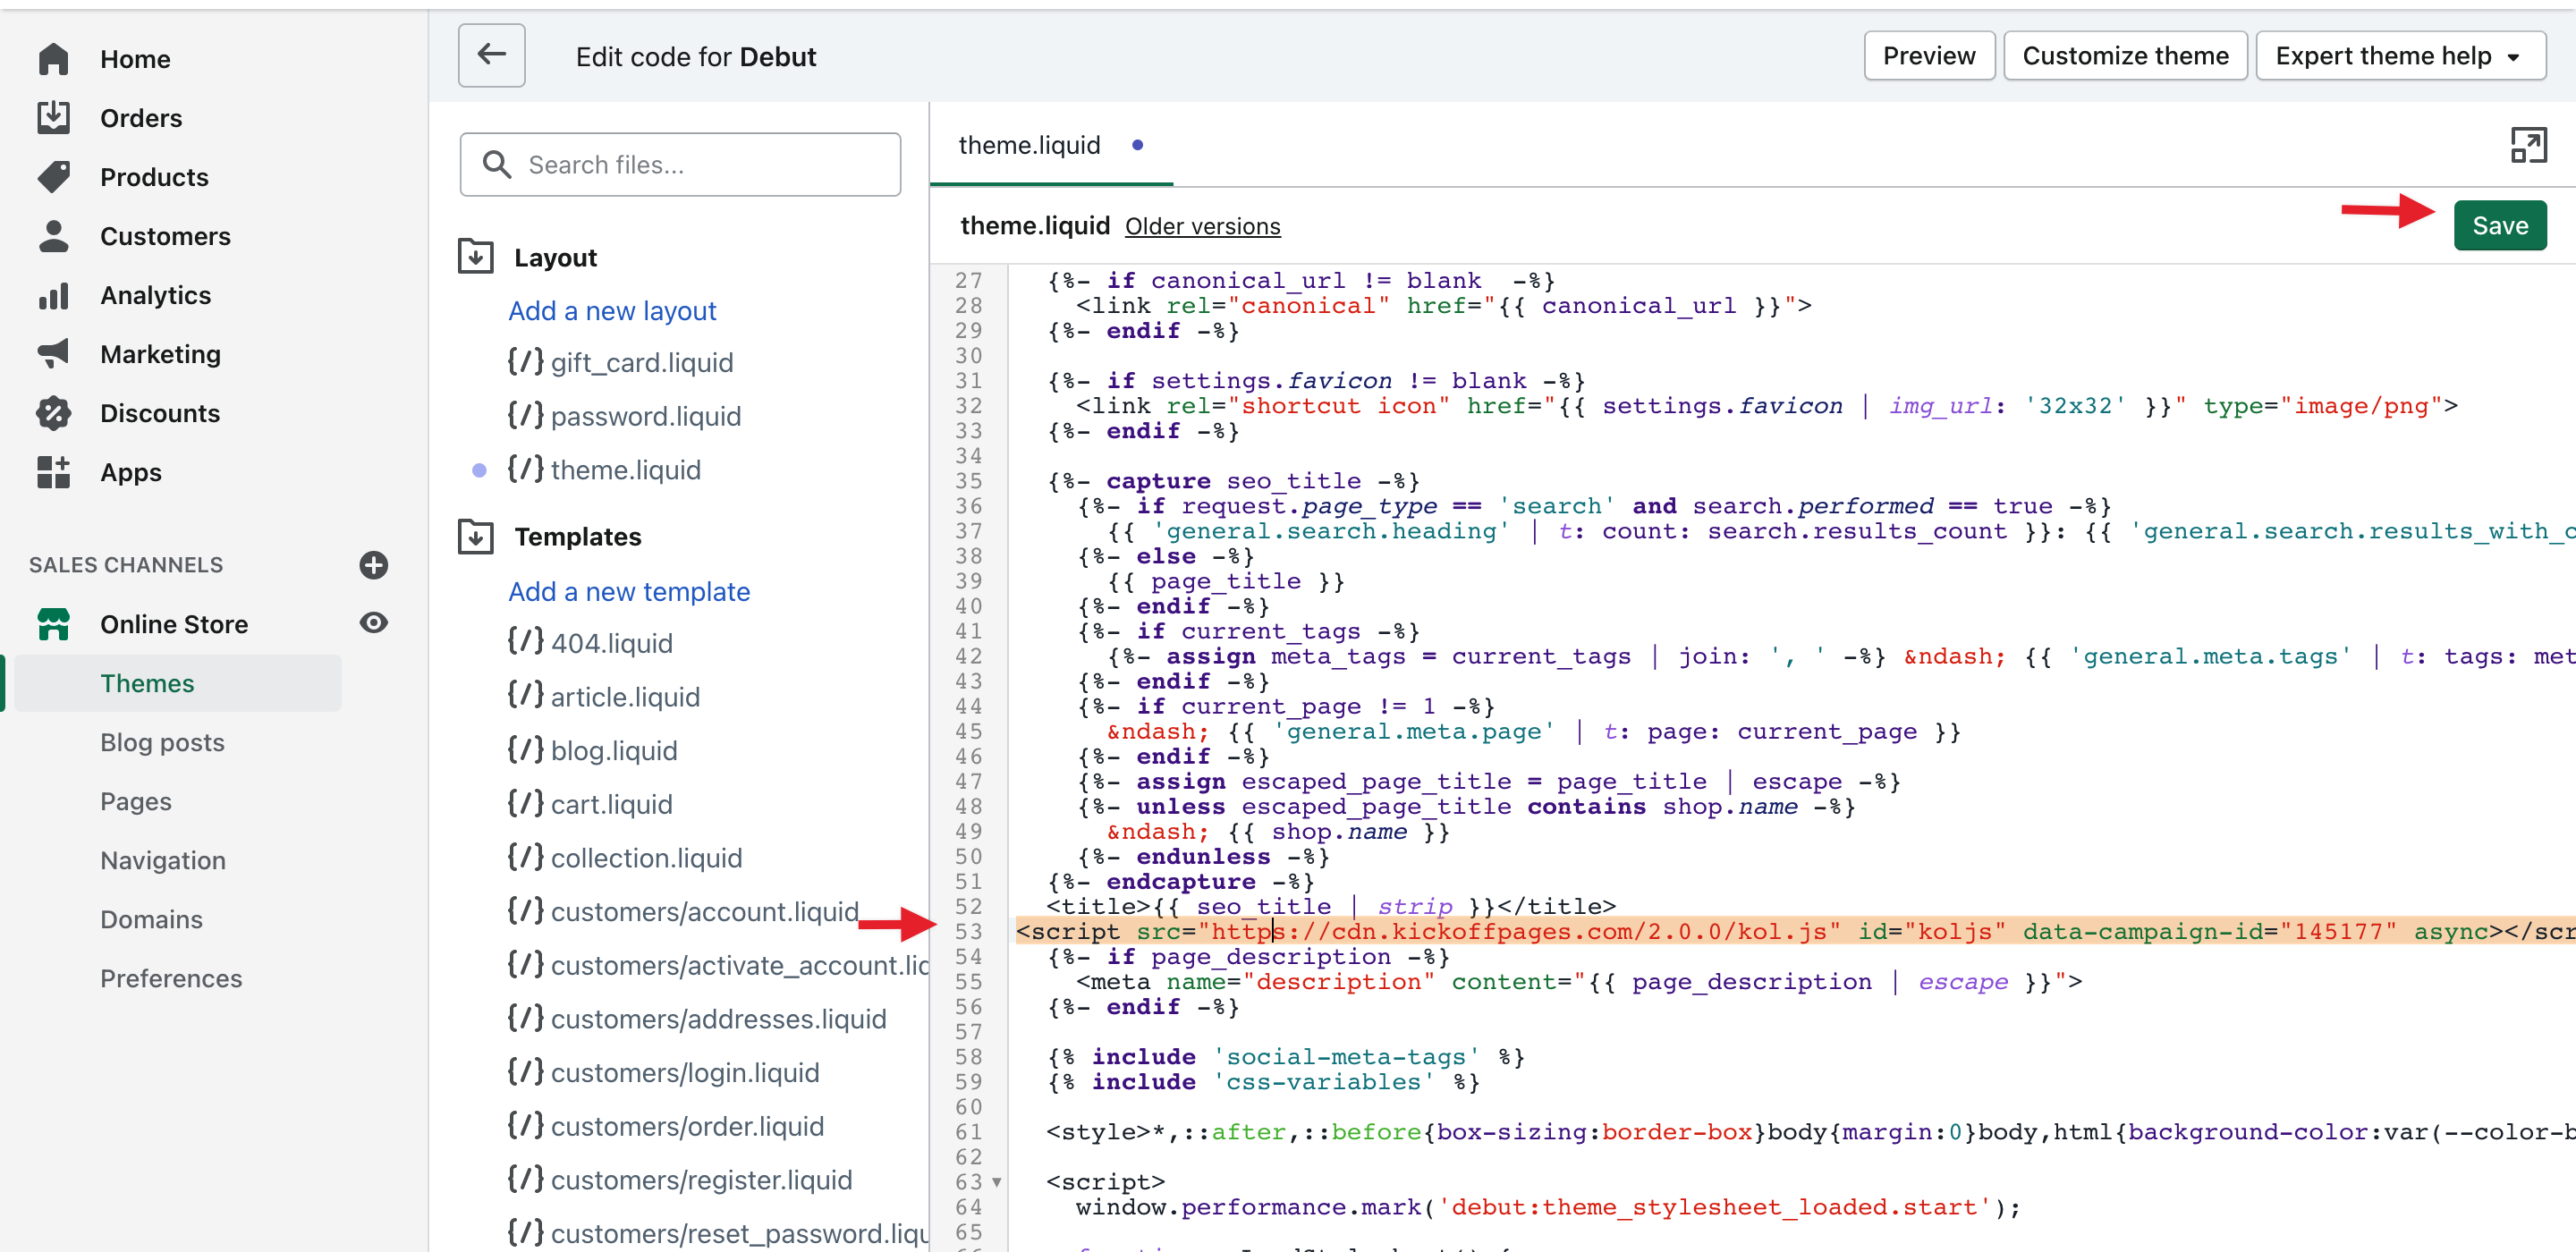
Task: Click 'social-meta-tags' include line
Action: pos(1285,1057)
